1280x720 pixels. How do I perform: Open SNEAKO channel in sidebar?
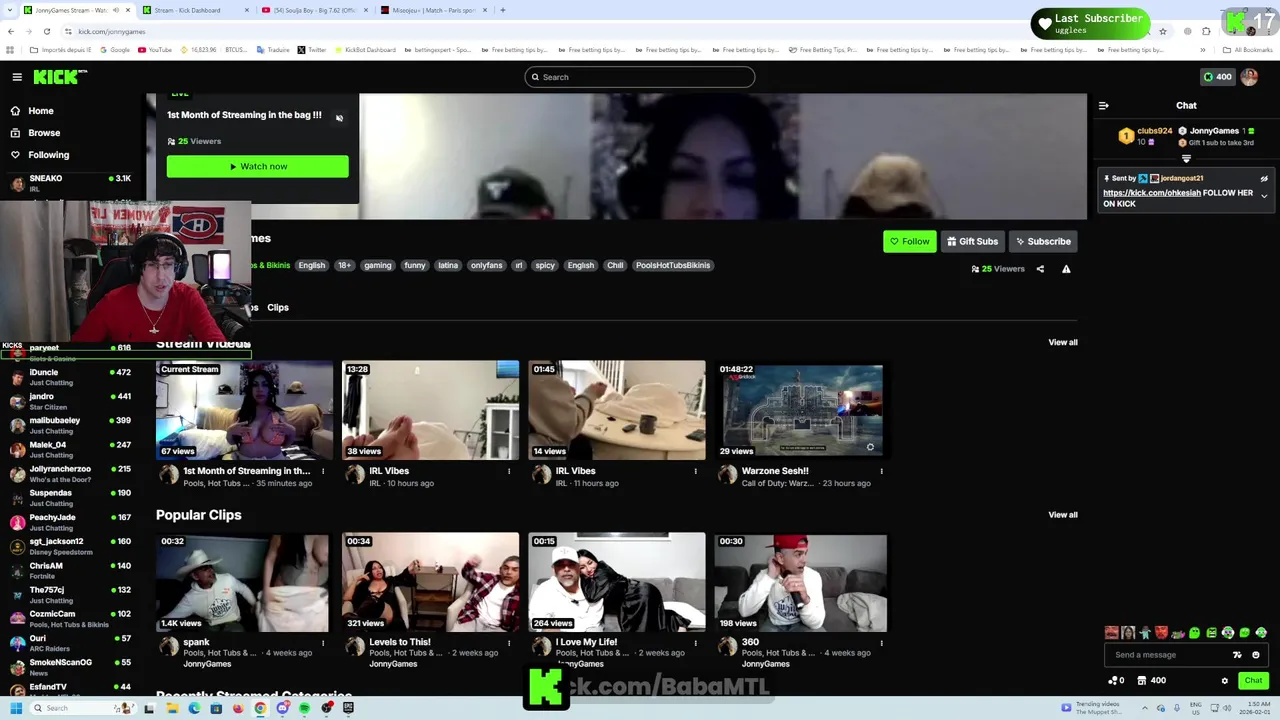[70, 183]
